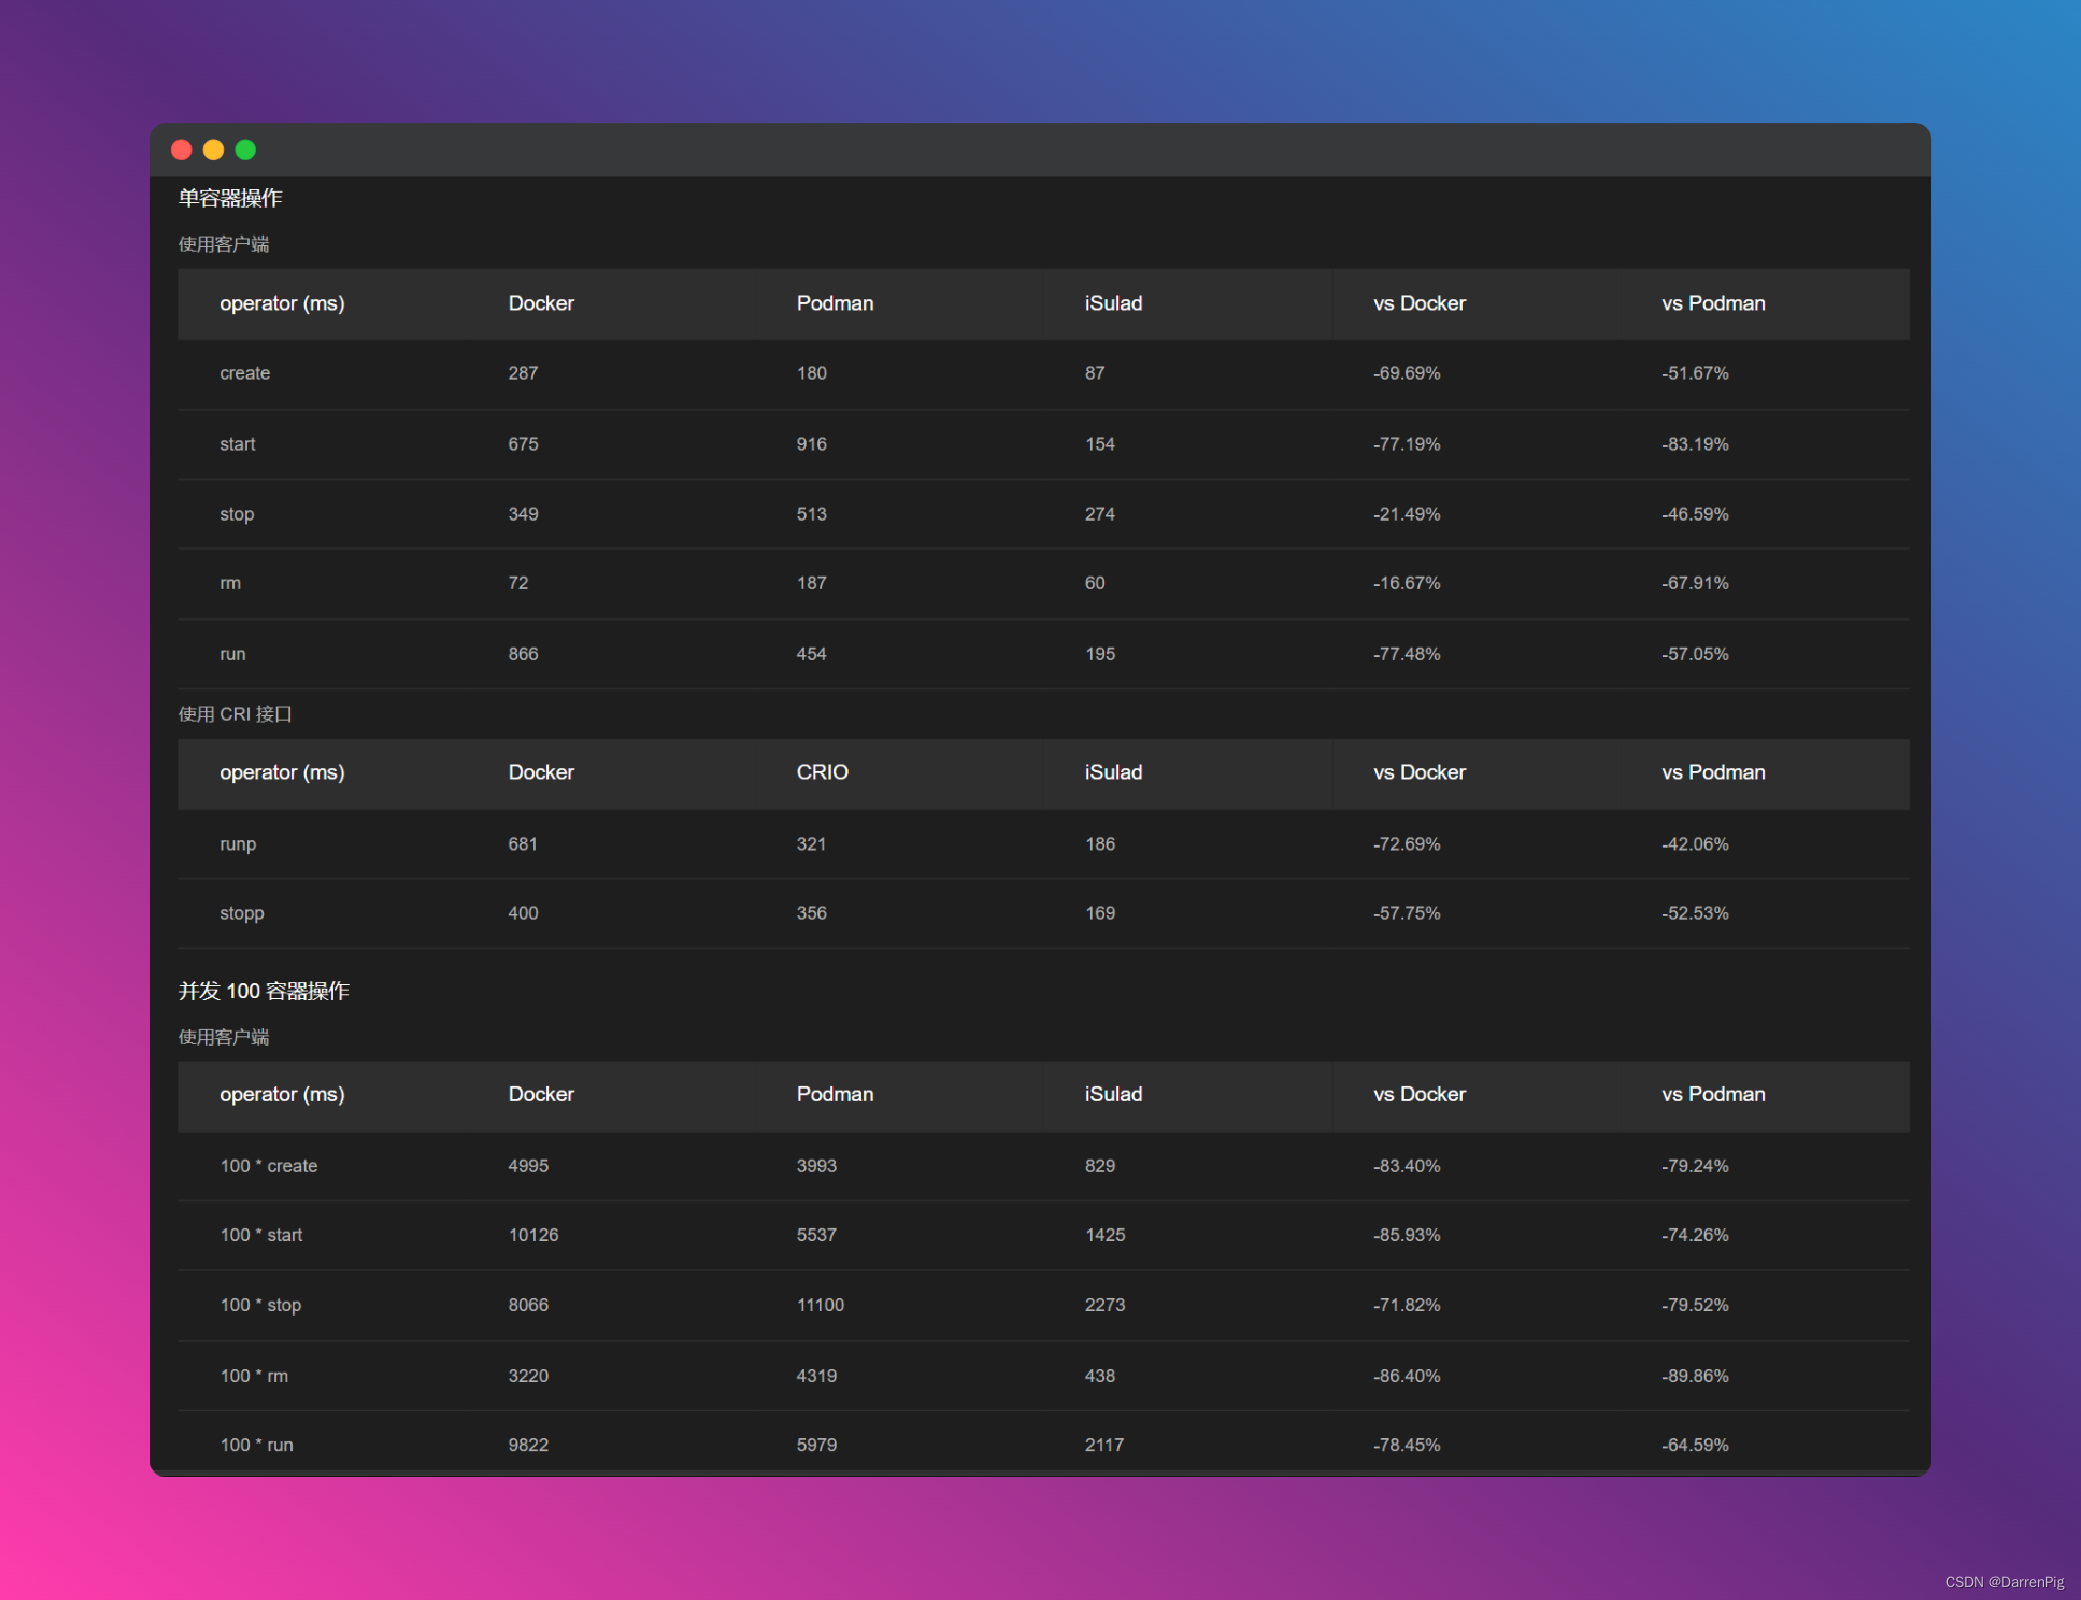Click the Podman value 11100
This screenshot has width=2081, height=1600.
tap(820, 1305)
